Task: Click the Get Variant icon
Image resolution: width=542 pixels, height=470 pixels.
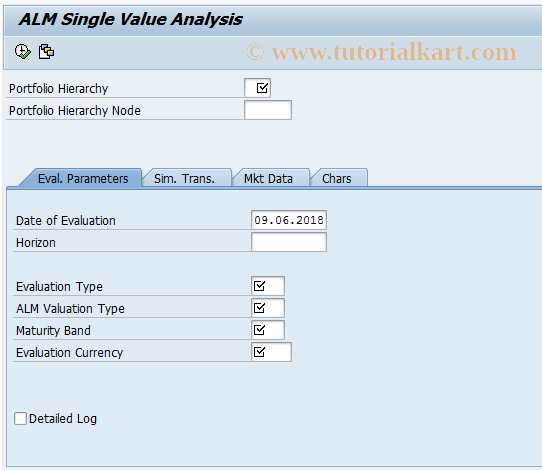Action: (46, 52)
